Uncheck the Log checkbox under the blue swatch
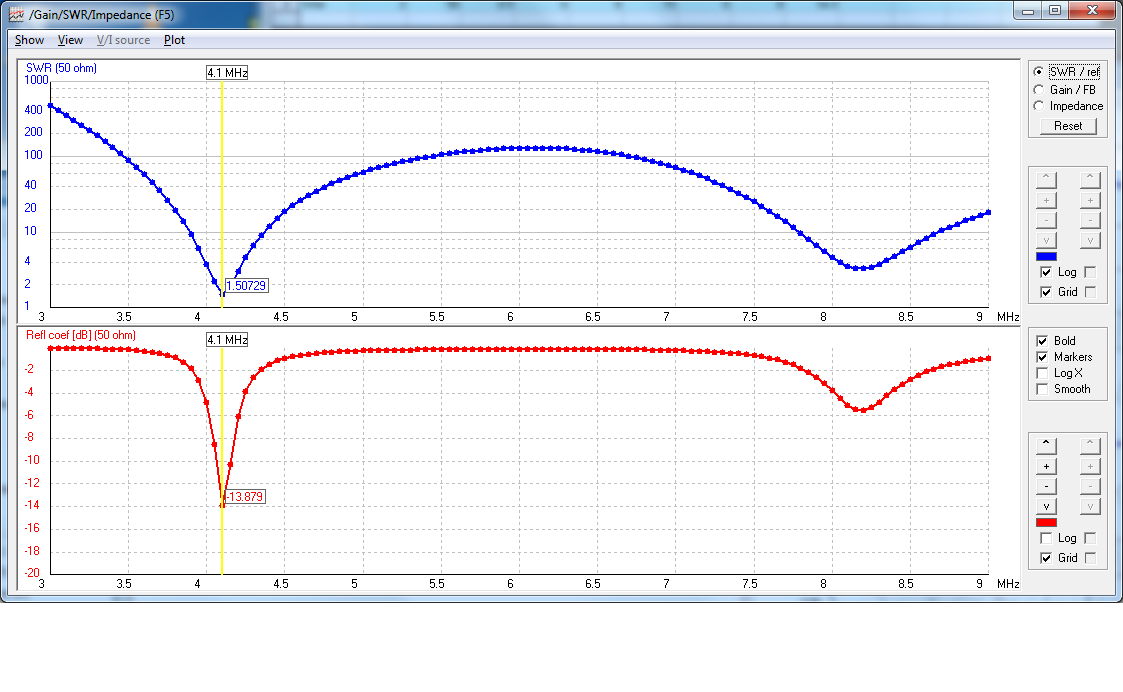Image resolution: width=1123 pixels, height=692 pixels. click(x=1046, y=272)
